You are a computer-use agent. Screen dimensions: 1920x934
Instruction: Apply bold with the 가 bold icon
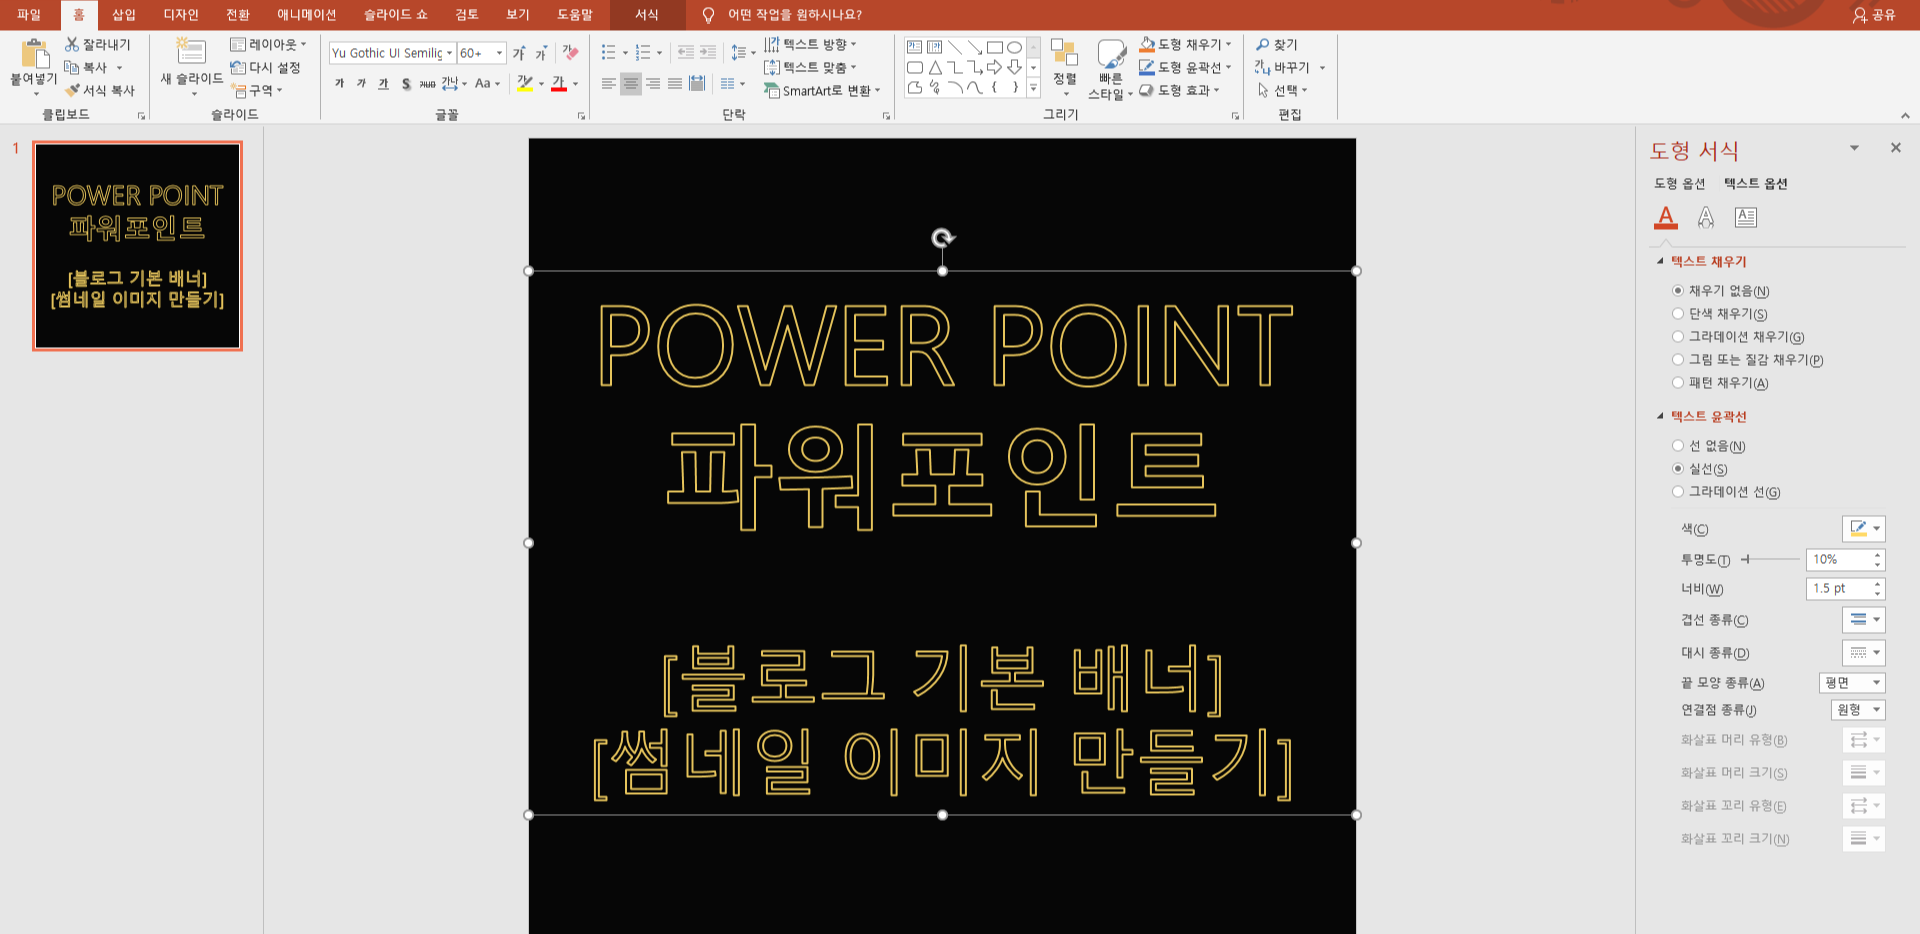(x=340, y=84)
